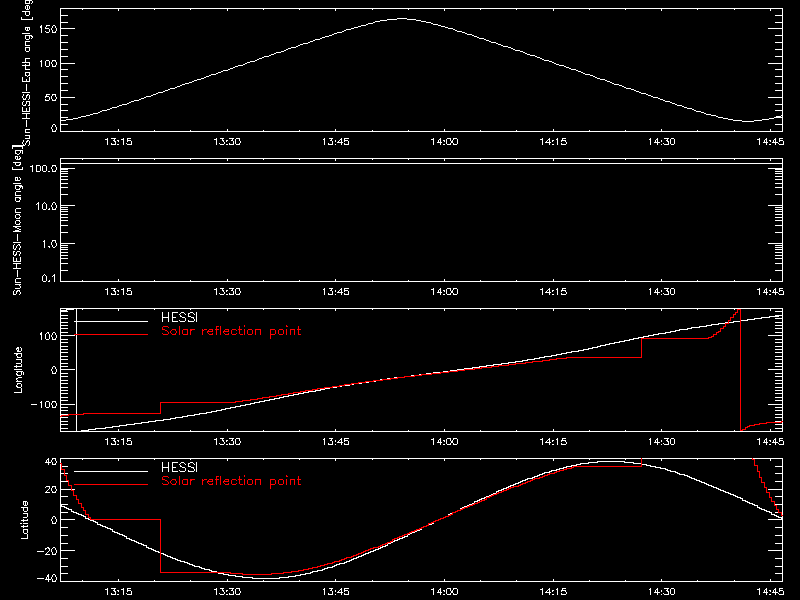Viewport: 800px width, 600px height.
Task: Click white HESSI legend line in Latitude plot
Action: pyautogui.click(x=111, y=471)
